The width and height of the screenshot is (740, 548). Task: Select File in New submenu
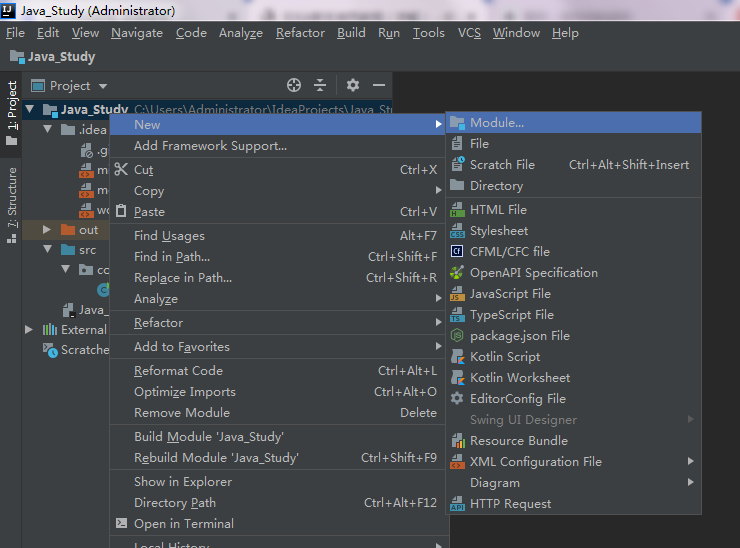pyautogui.click(x=573, y=143)
